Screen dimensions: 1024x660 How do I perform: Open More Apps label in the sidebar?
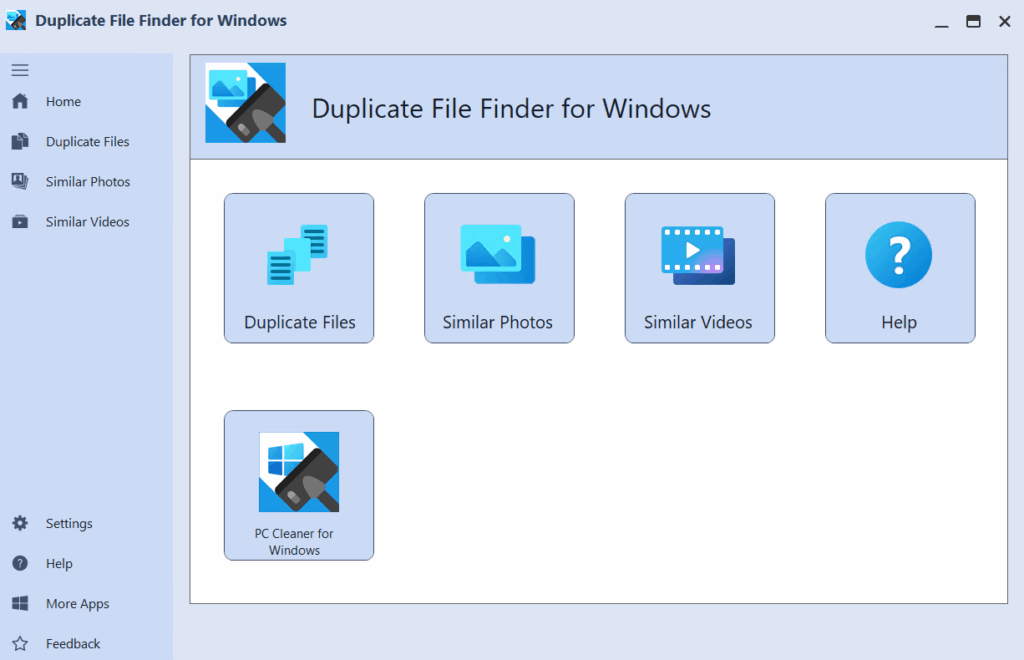(x=77, y=604)
